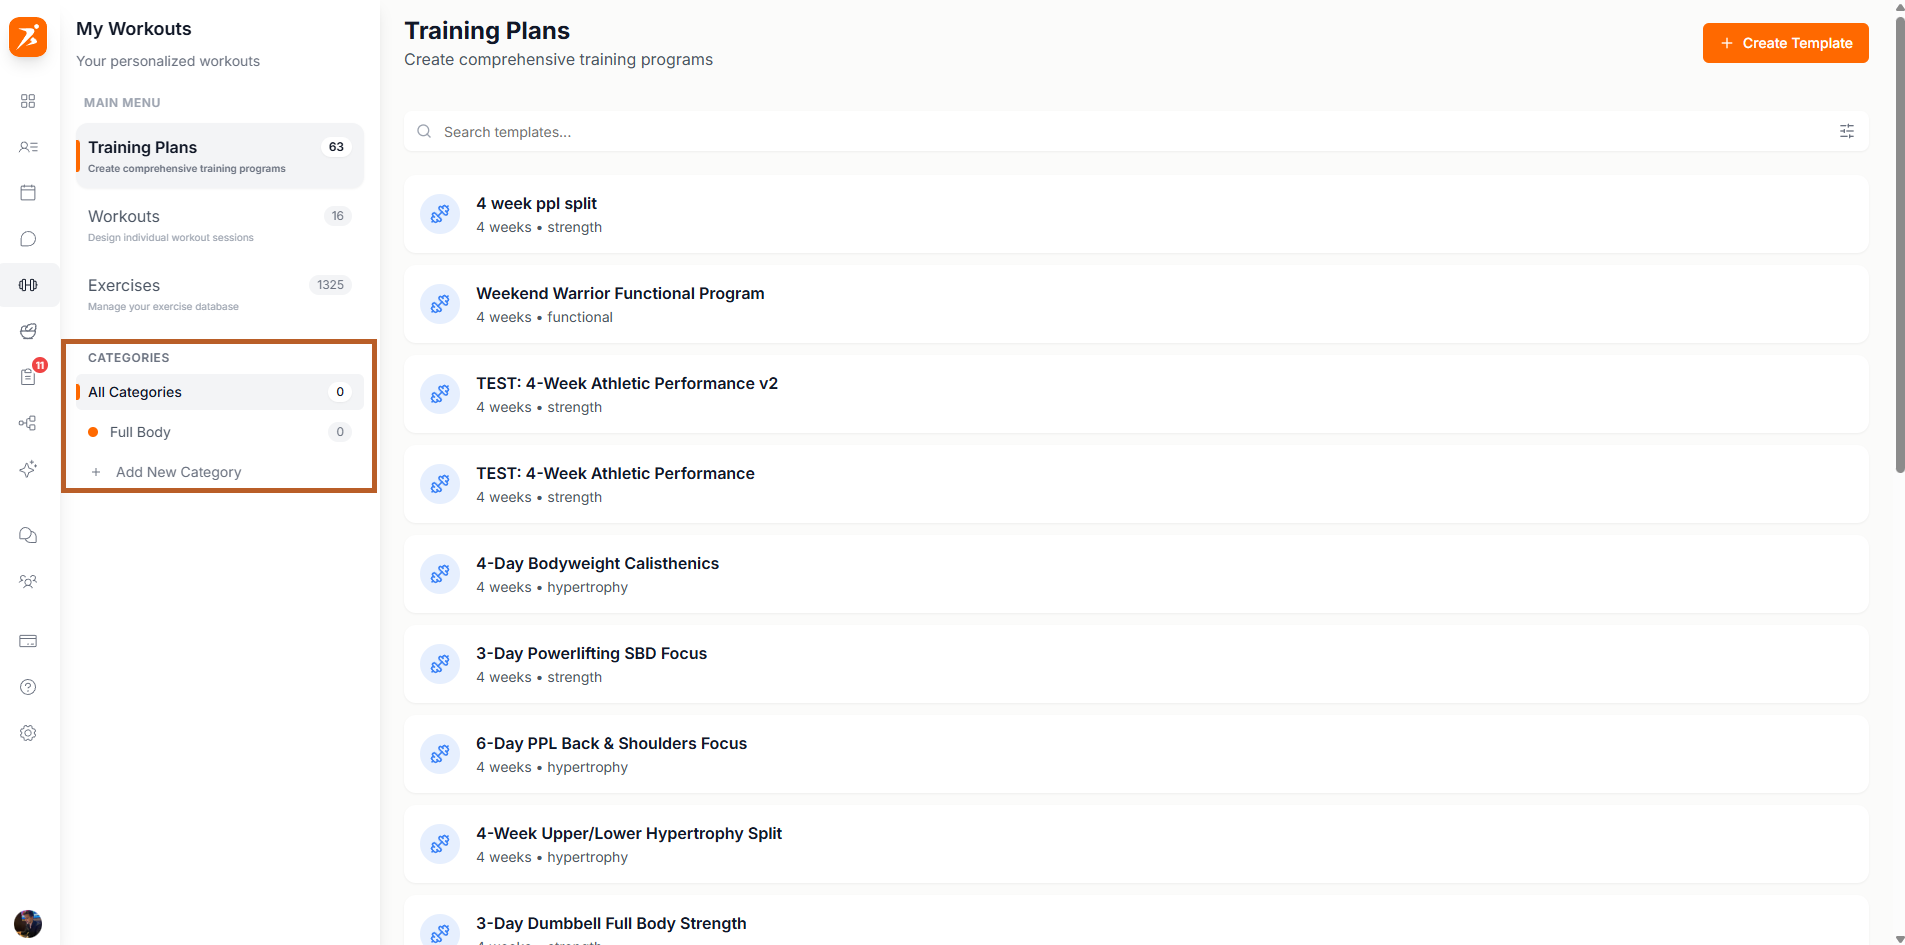The image size is (1905, 945).
Task: Open the workflow nodes icon
Action: [x=28, y=423]
